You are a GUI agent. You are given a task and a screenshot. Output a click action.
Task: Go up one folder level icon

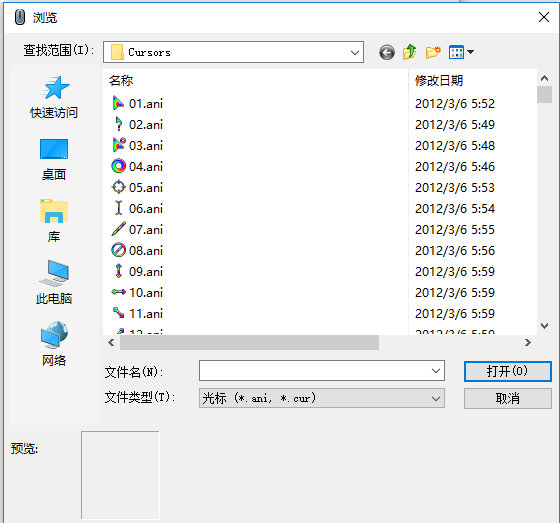(410, 52)
